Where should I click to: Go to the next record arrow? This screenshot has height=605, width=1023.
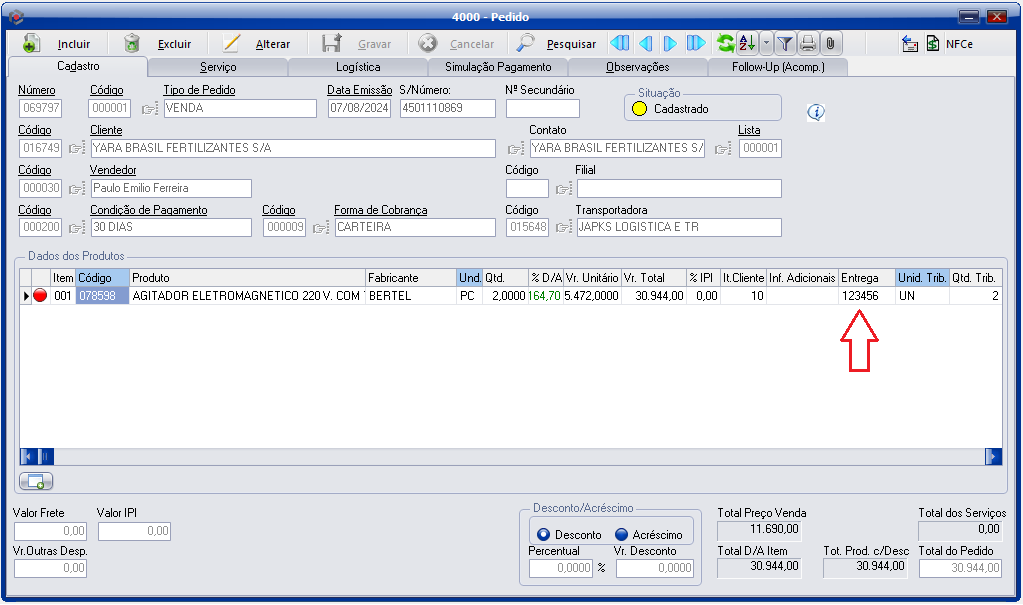670,44
